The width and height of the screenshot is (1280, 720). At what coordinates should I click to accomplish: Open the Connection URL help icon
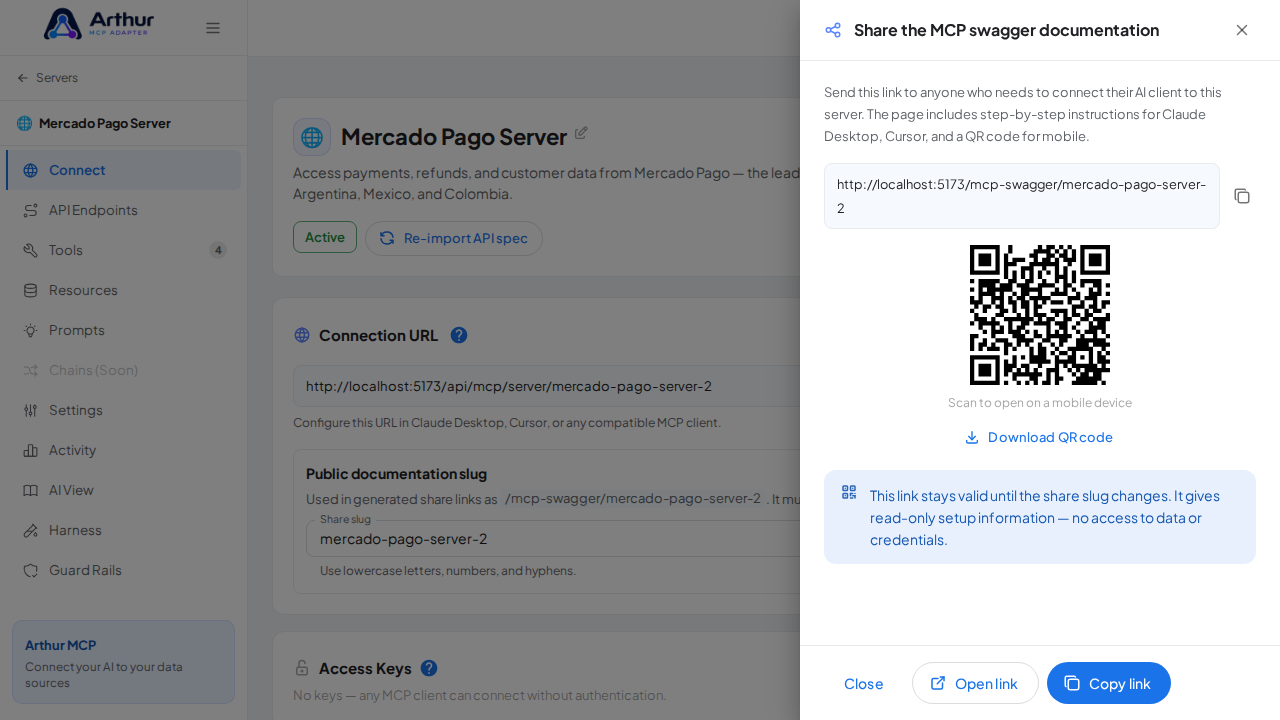click(x=459, y=335)
